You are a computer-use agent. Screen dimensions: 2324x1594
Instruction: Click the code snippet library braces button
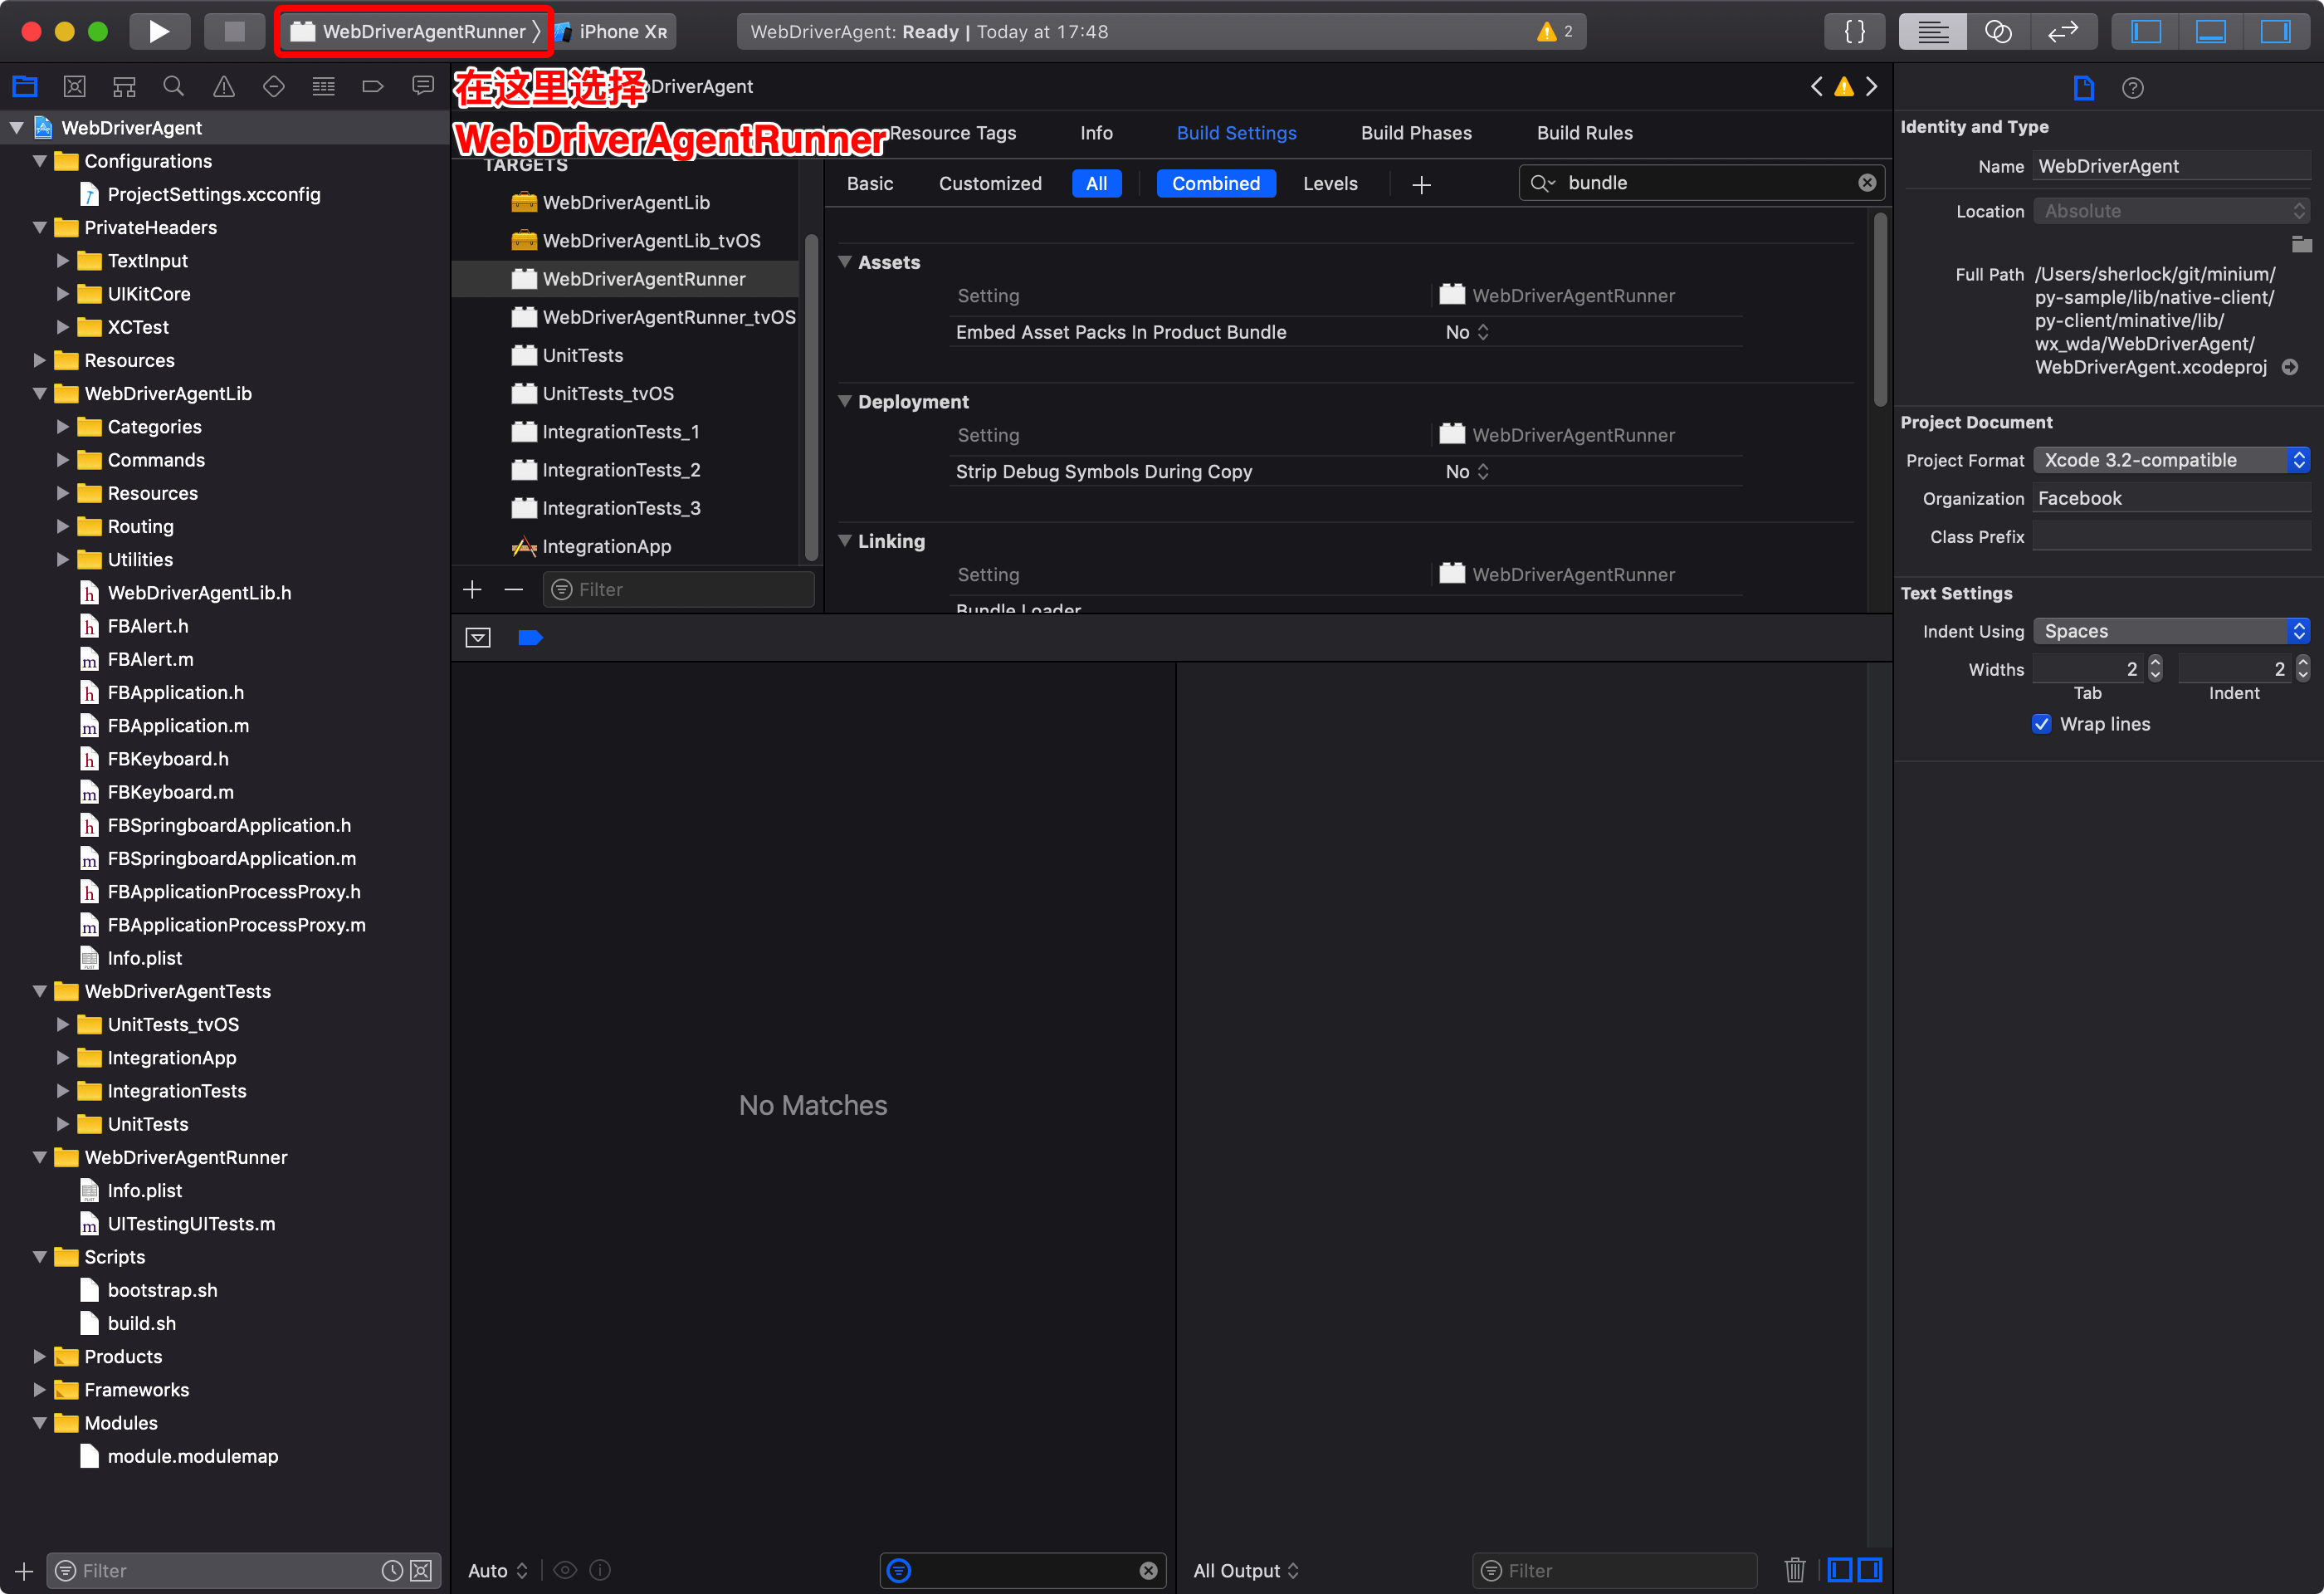point(1854,31)
